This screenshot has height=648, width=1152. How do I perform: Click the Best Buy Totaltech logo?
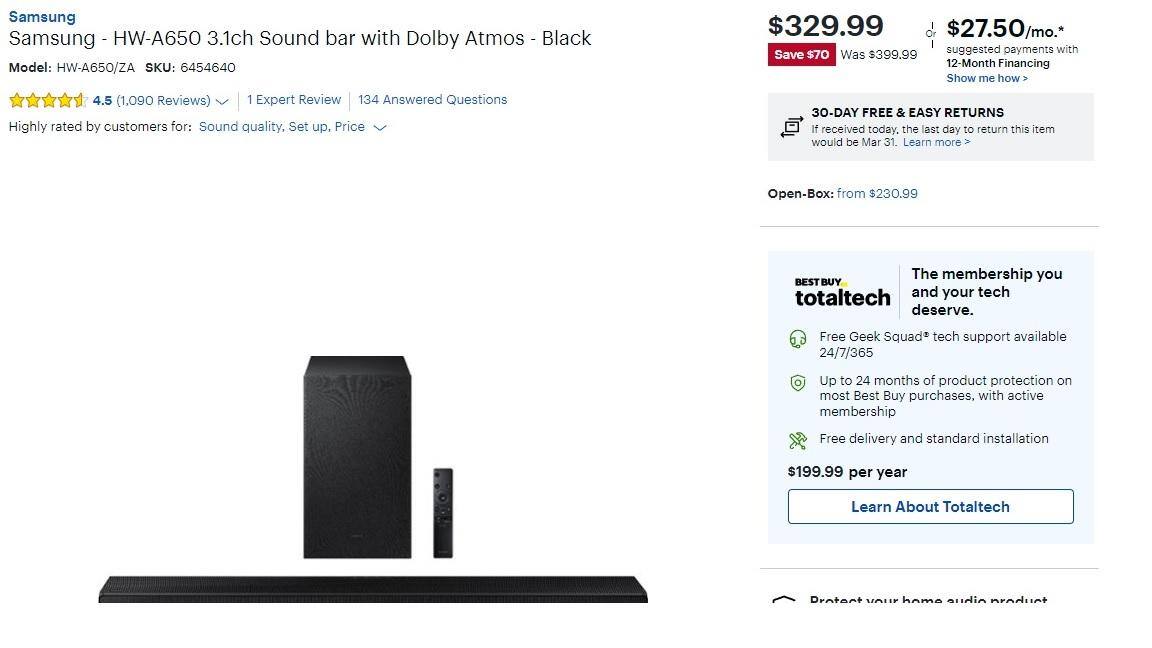(842, 292)
